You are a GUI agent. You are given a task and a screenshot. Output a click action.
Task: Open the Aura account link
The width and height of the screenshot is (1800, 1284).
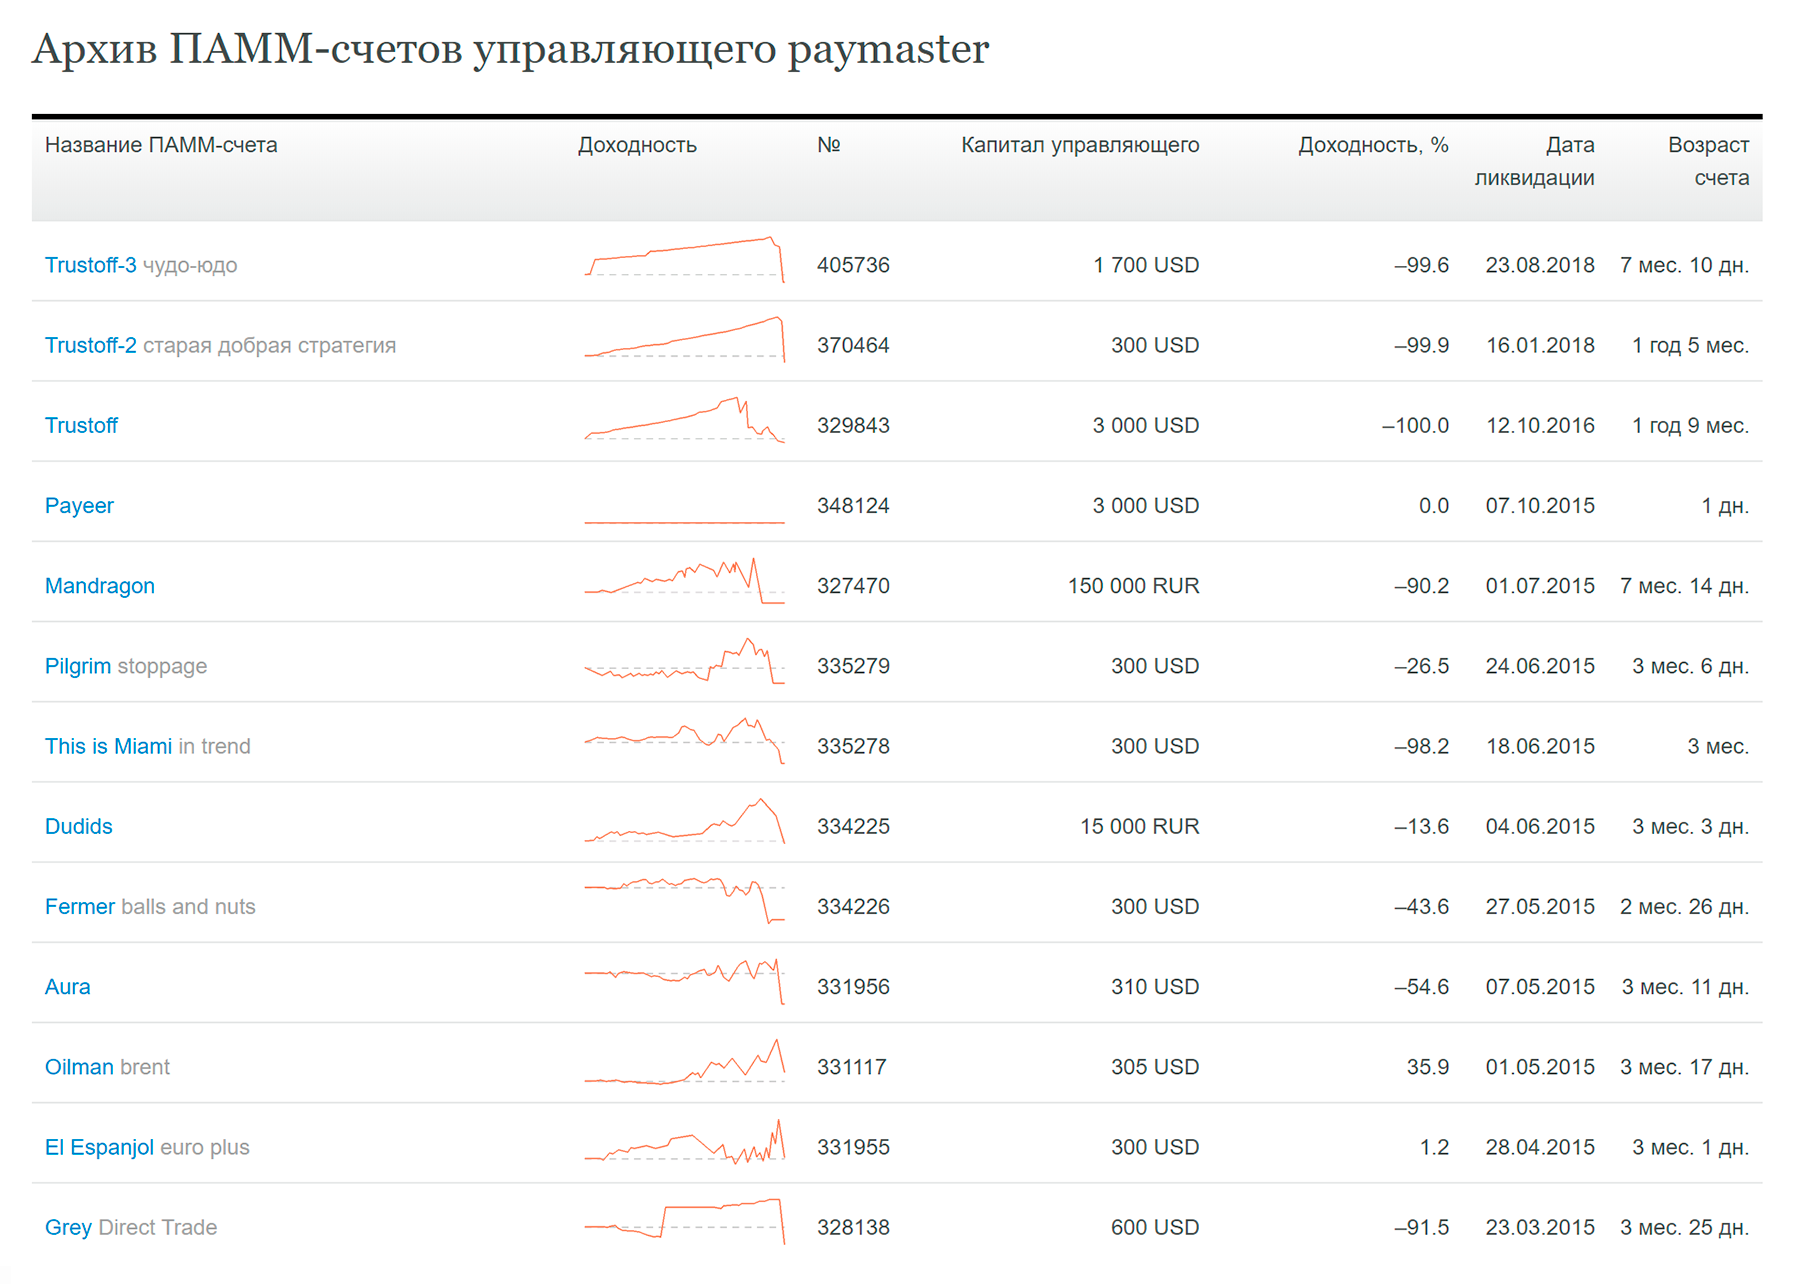click(67, 987)
